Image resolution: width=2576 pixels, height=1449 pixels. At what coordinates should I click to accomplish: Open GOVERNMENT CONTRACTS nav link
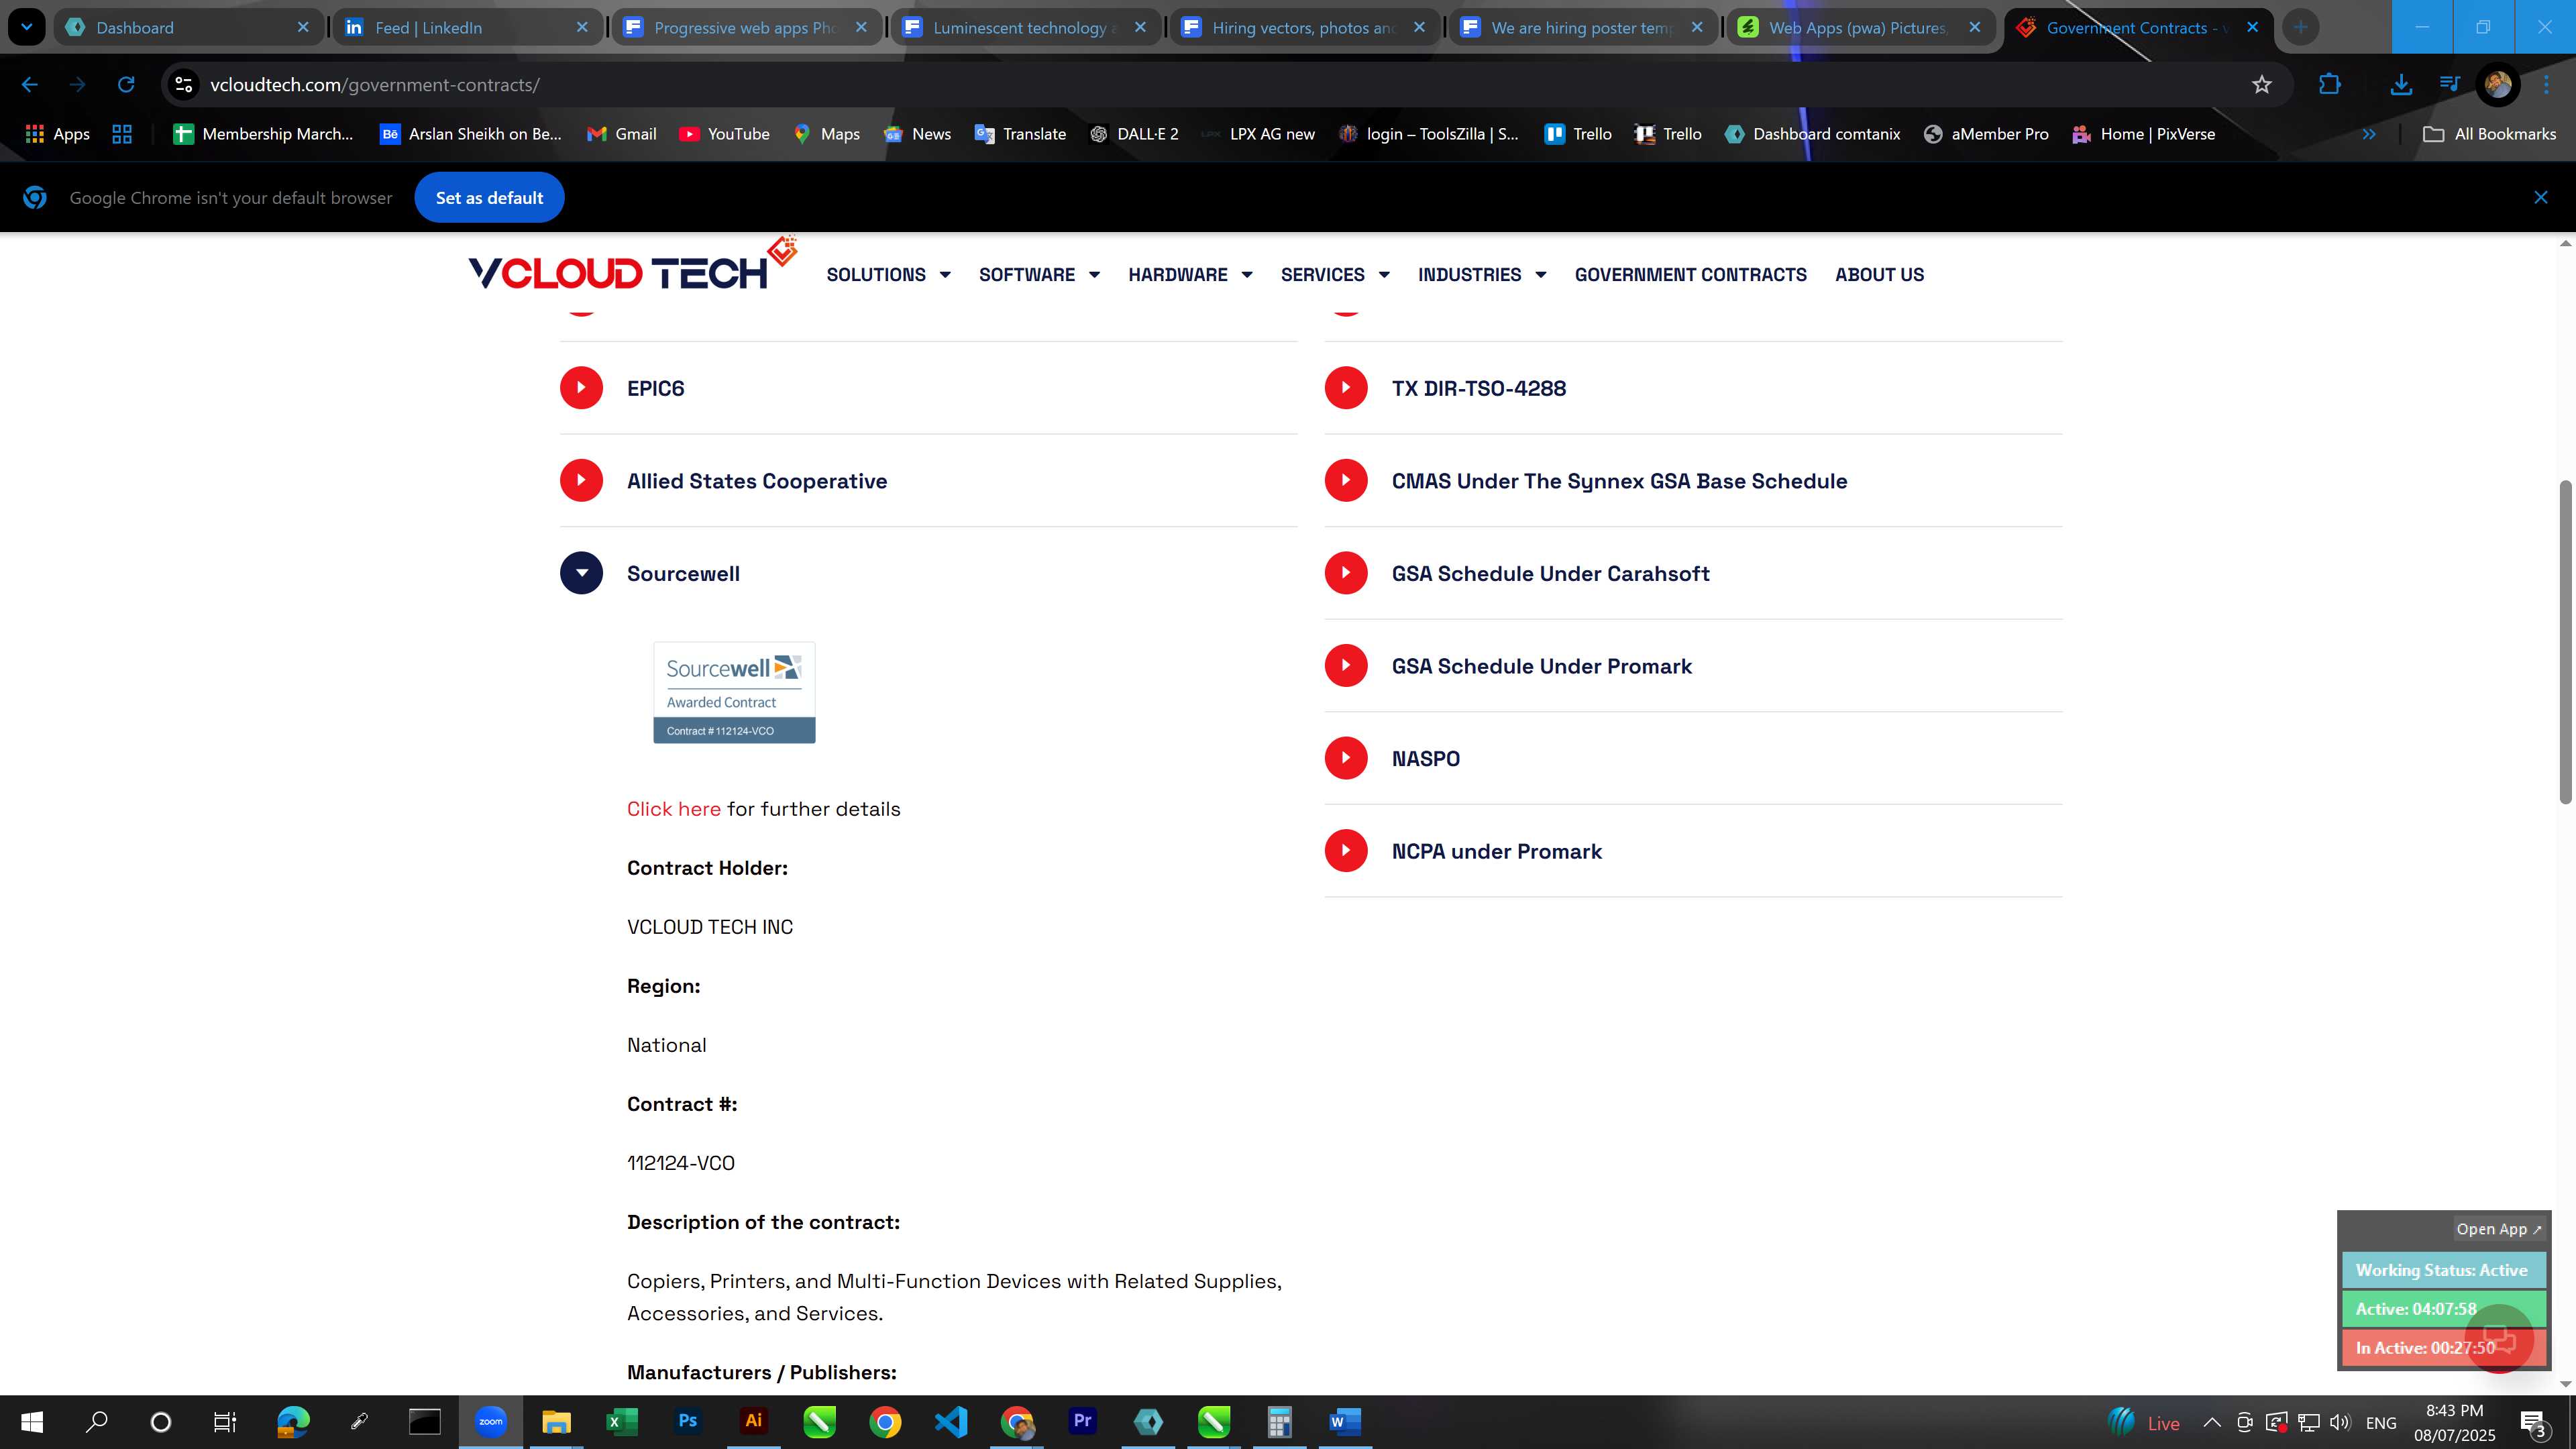coord(1690,275)
